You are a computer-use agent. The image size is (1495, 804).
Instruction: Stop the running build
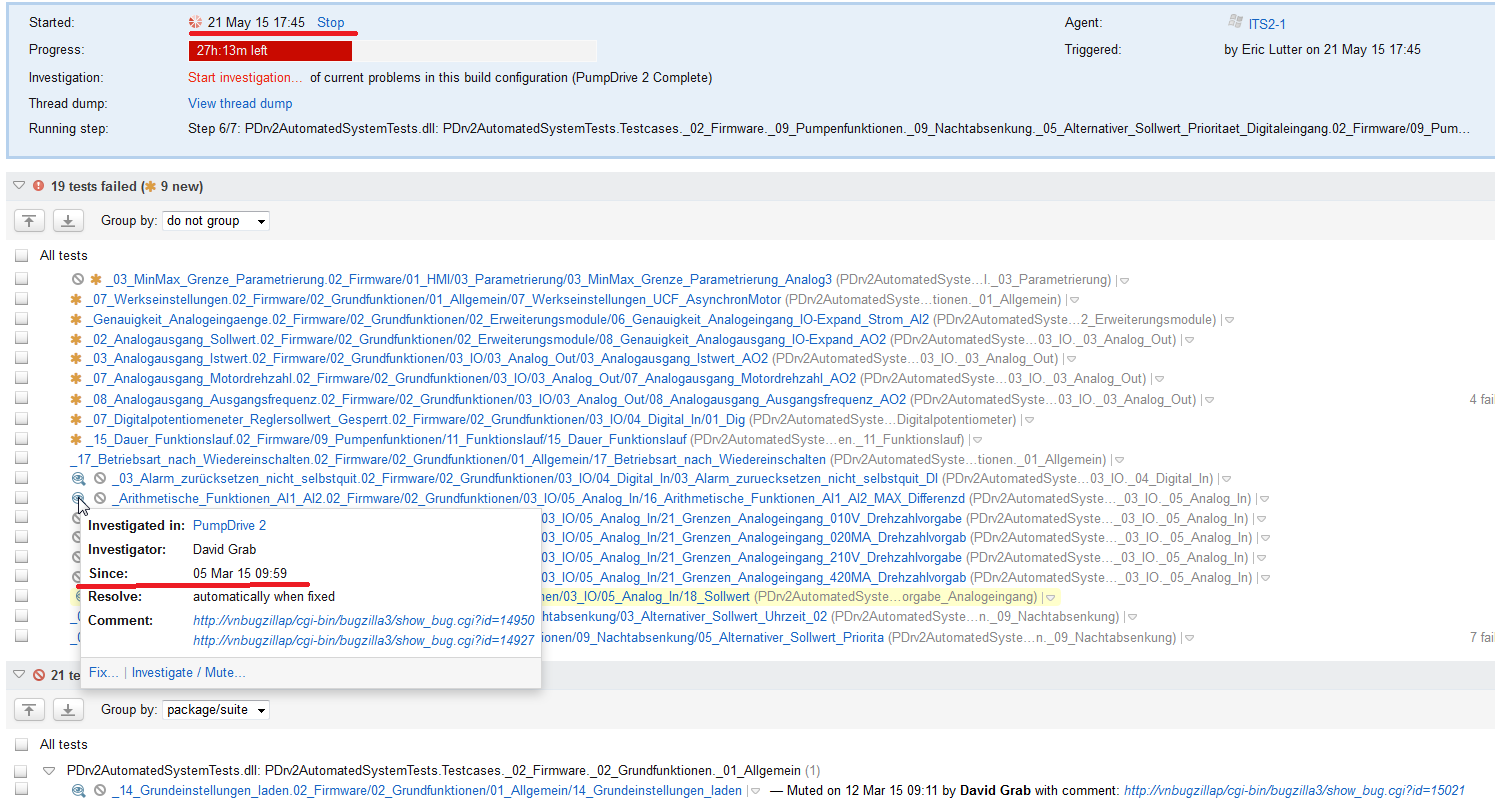tap(331, 22)
